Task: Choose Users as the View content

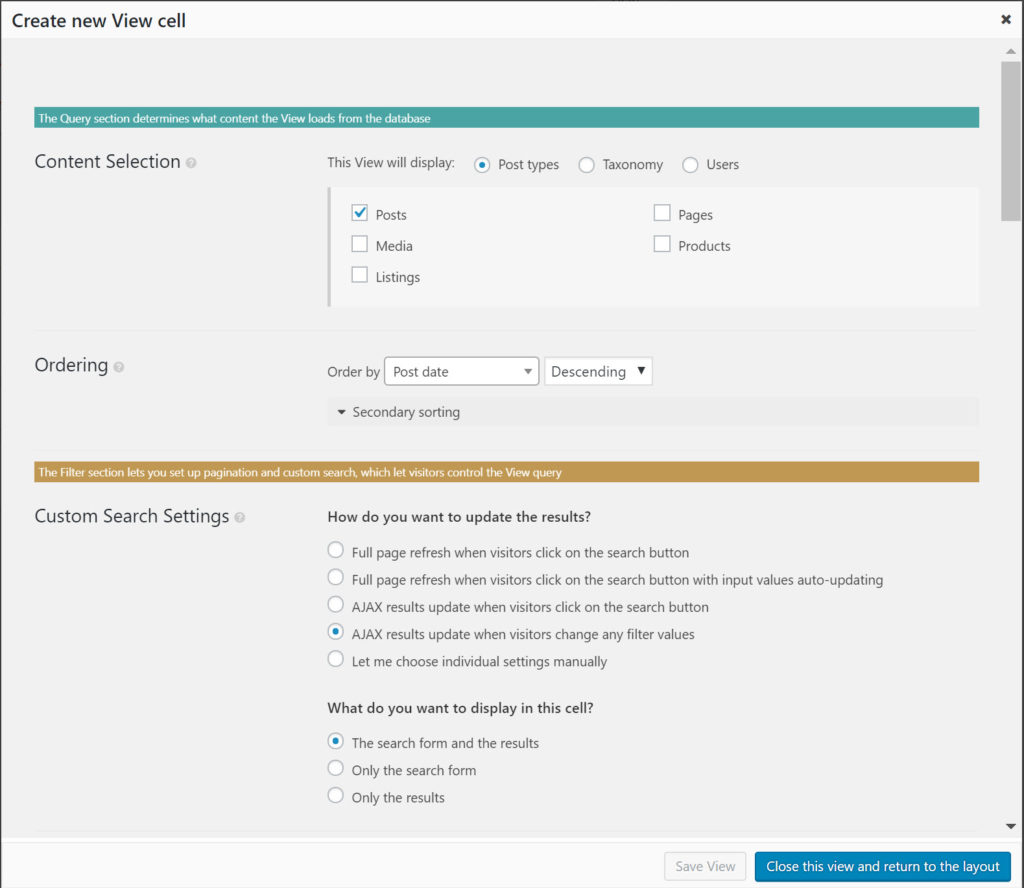Action: pyautogui.click(x=691, y=165)
